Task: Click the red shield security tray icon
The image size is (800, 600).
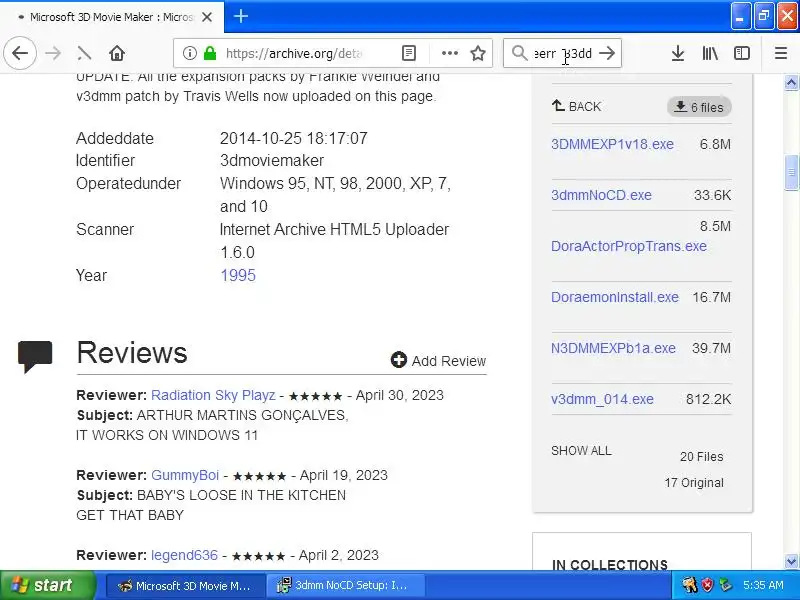Action: click(707, 585)
